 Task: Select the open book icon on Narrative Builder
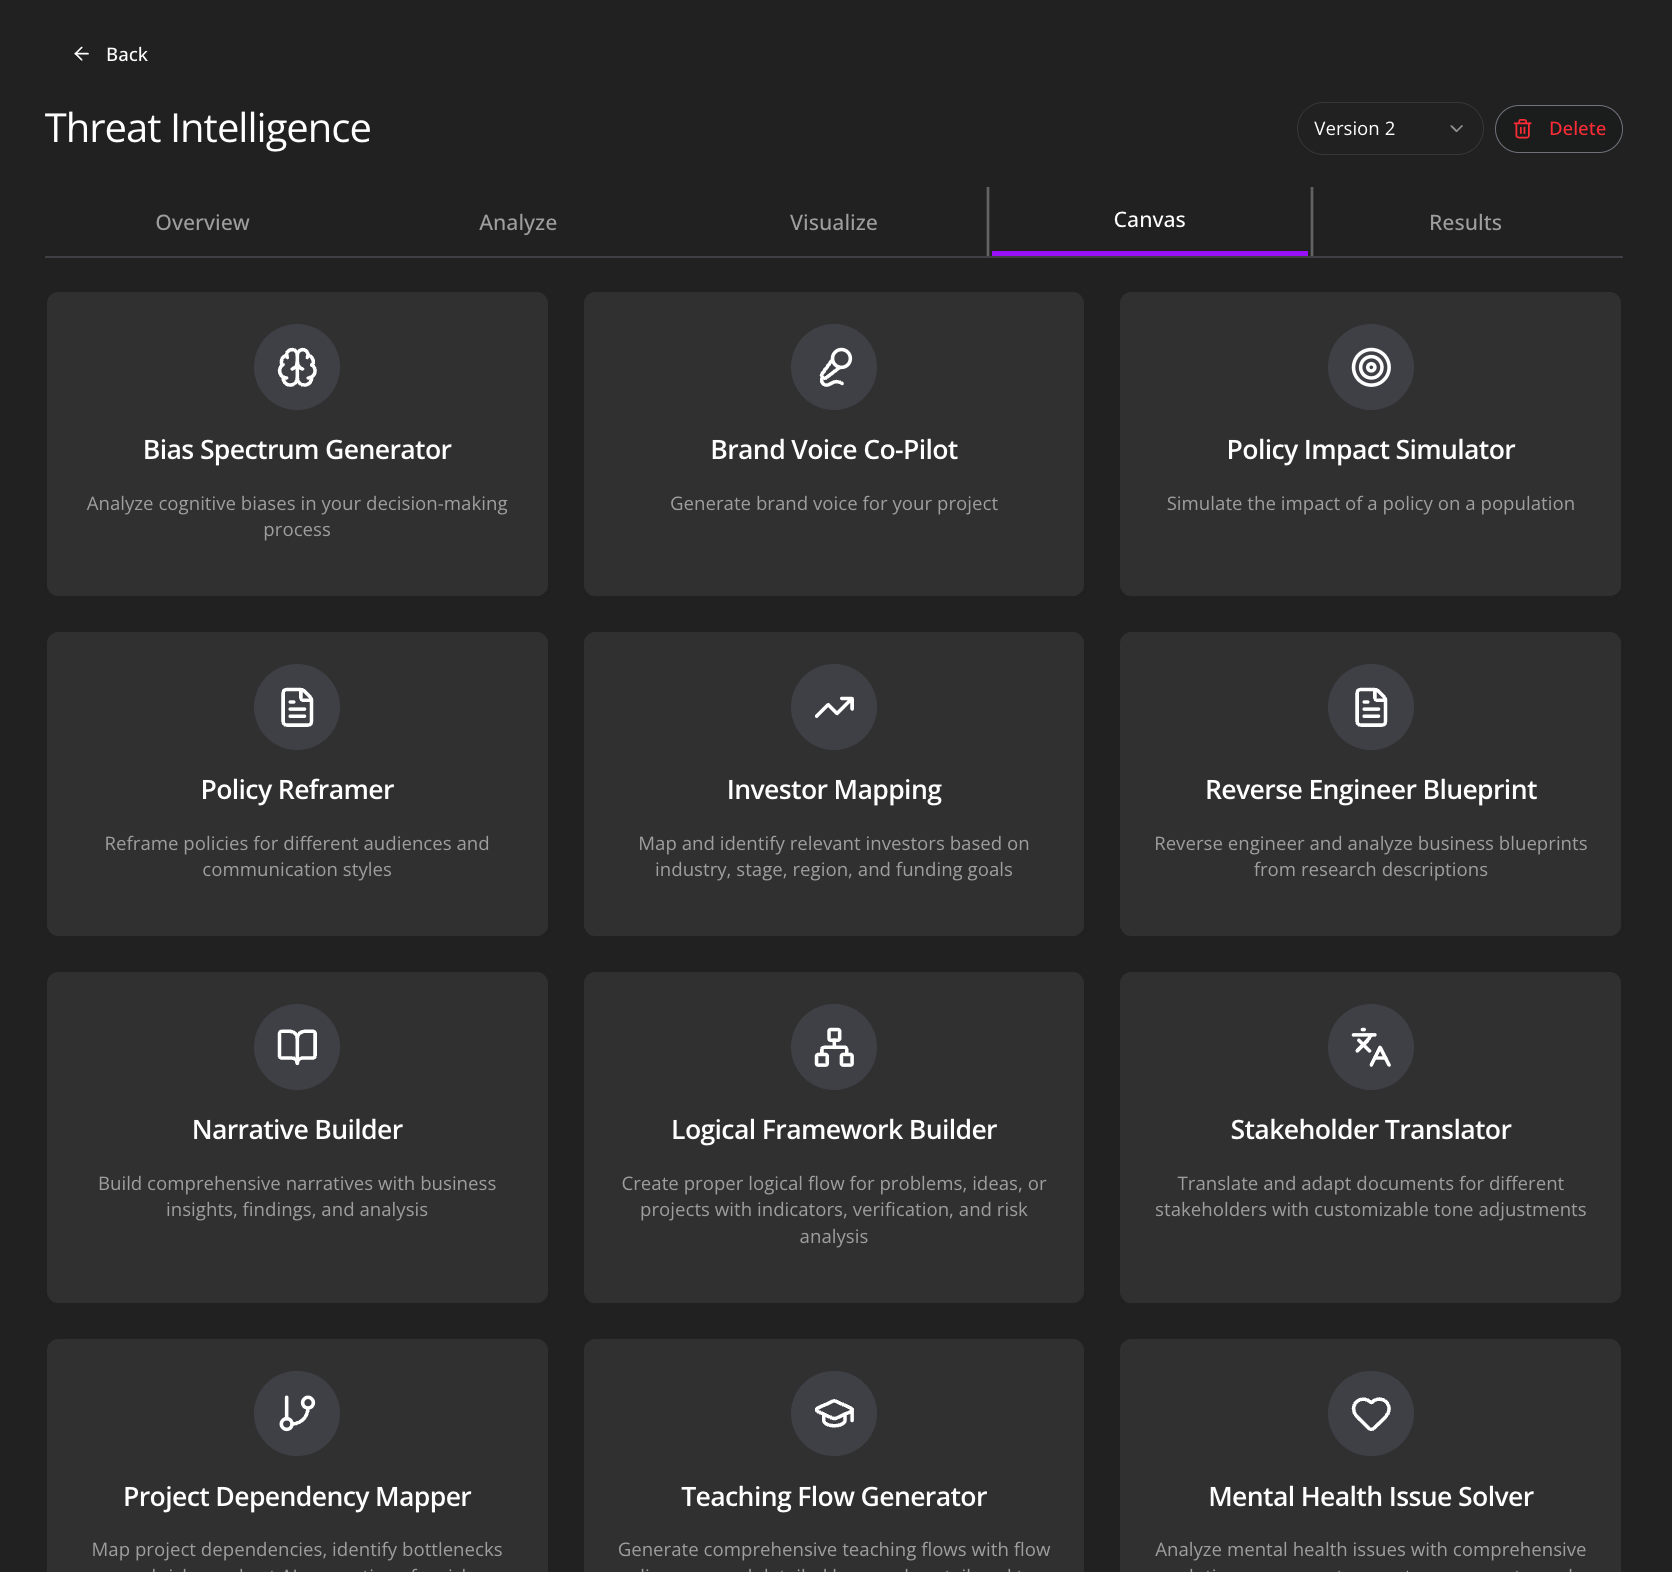297,1047
